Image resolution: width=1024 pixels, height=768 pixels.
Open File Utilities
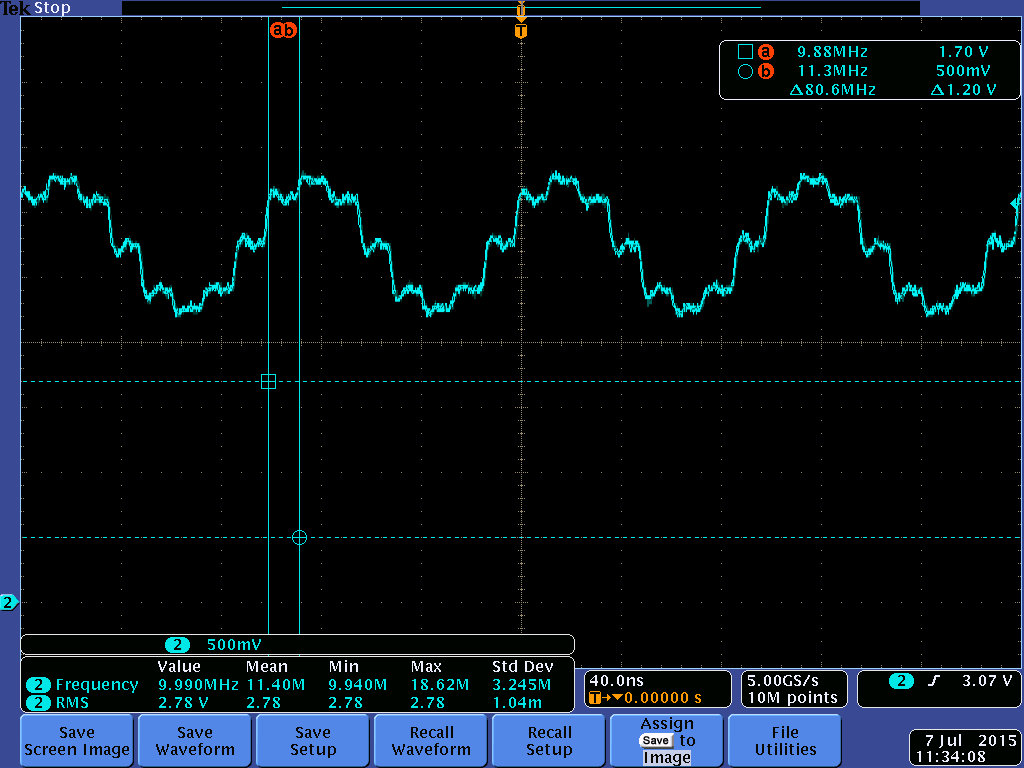tap(785, 741)
